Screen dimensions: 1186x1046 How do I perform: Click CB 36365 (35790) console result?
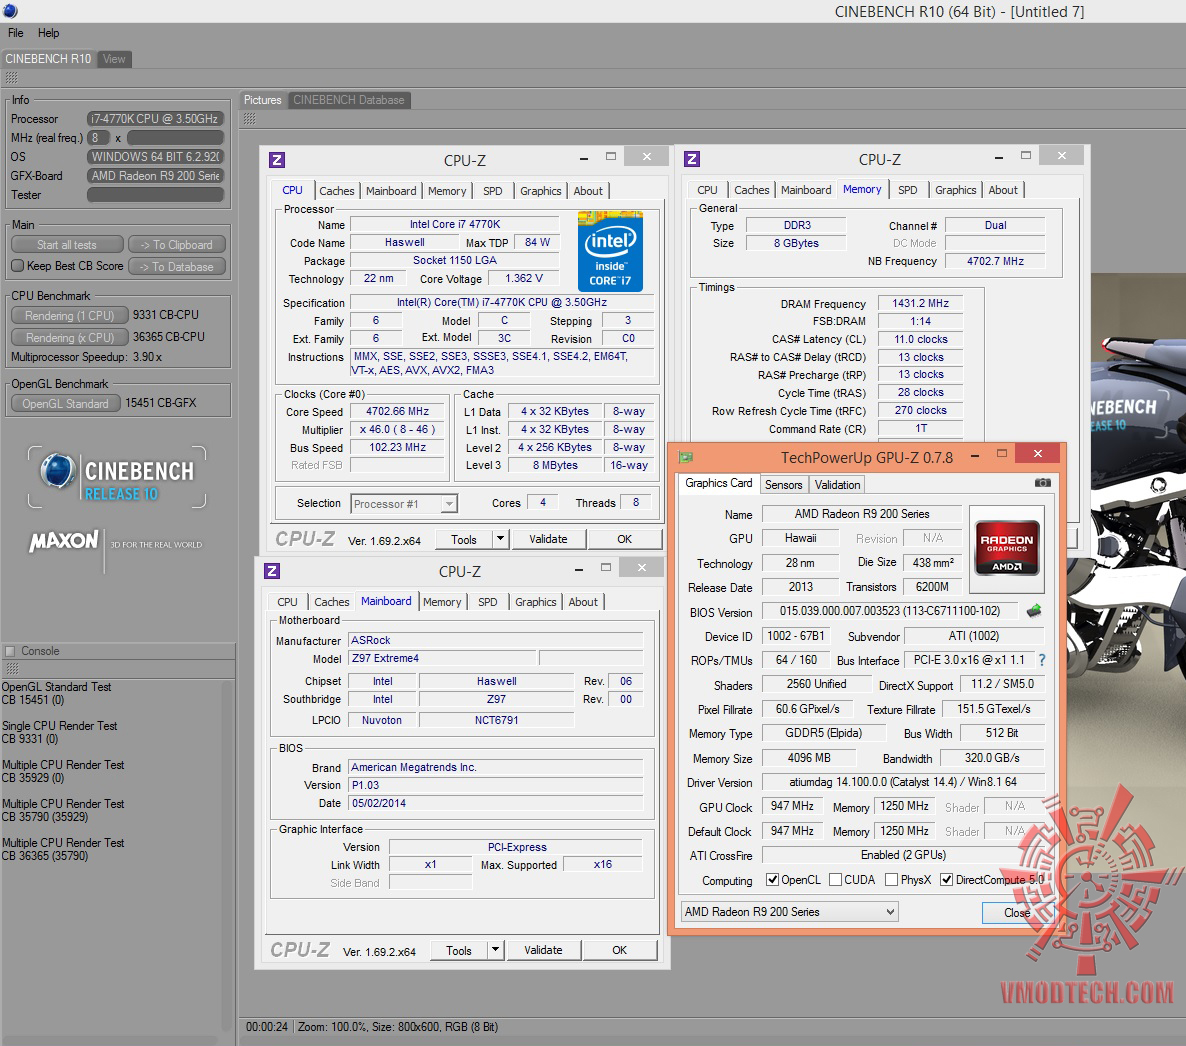(x=45, y=856)
